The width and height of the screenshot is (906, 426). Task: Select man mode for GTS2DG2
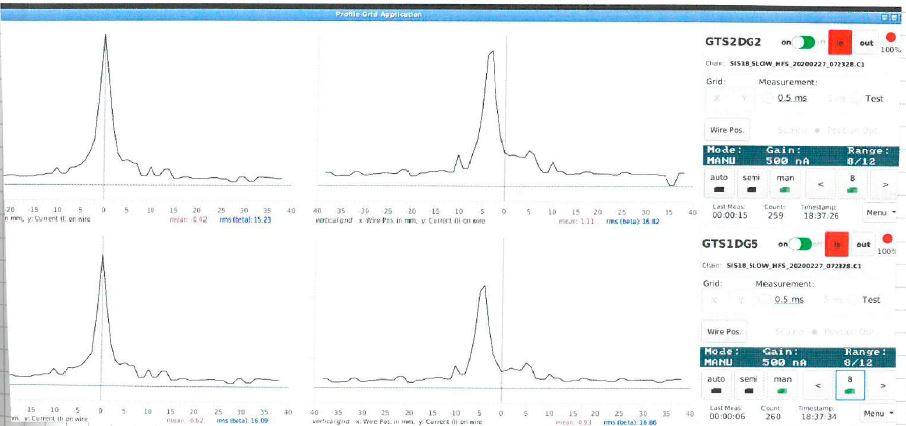coord(785,182)
